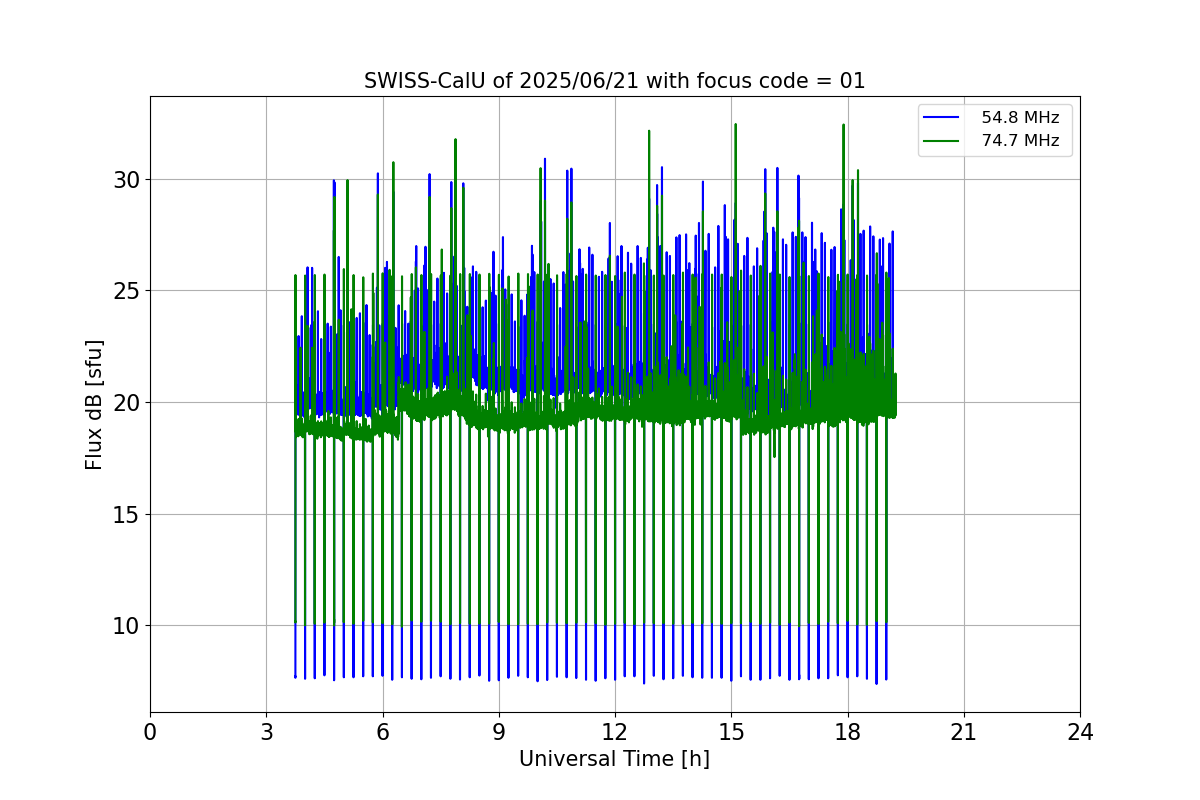This screenshot has height=800, width=1200.
Task: Click the 'Flux dB [sfu]' y-axis label
Action: [94, 404]
